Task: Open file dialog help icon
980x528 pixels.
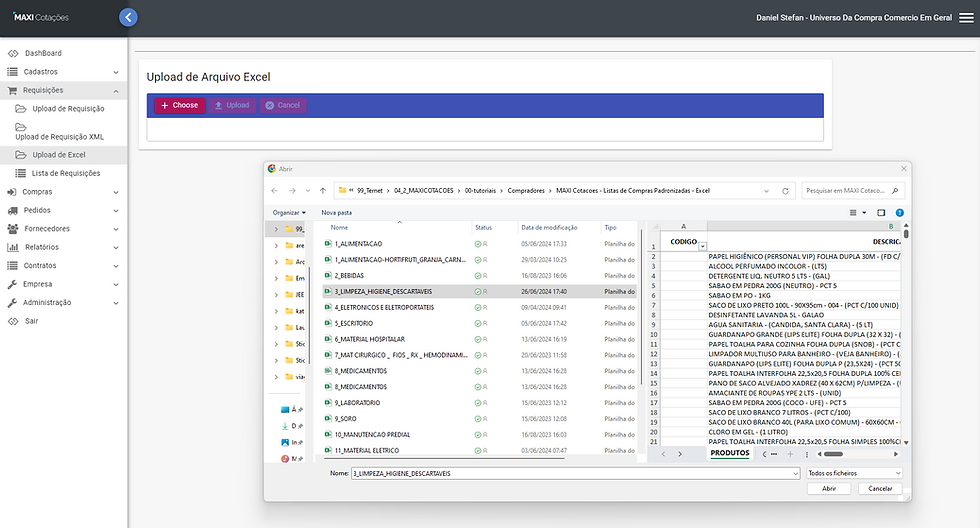Action: 900,213
